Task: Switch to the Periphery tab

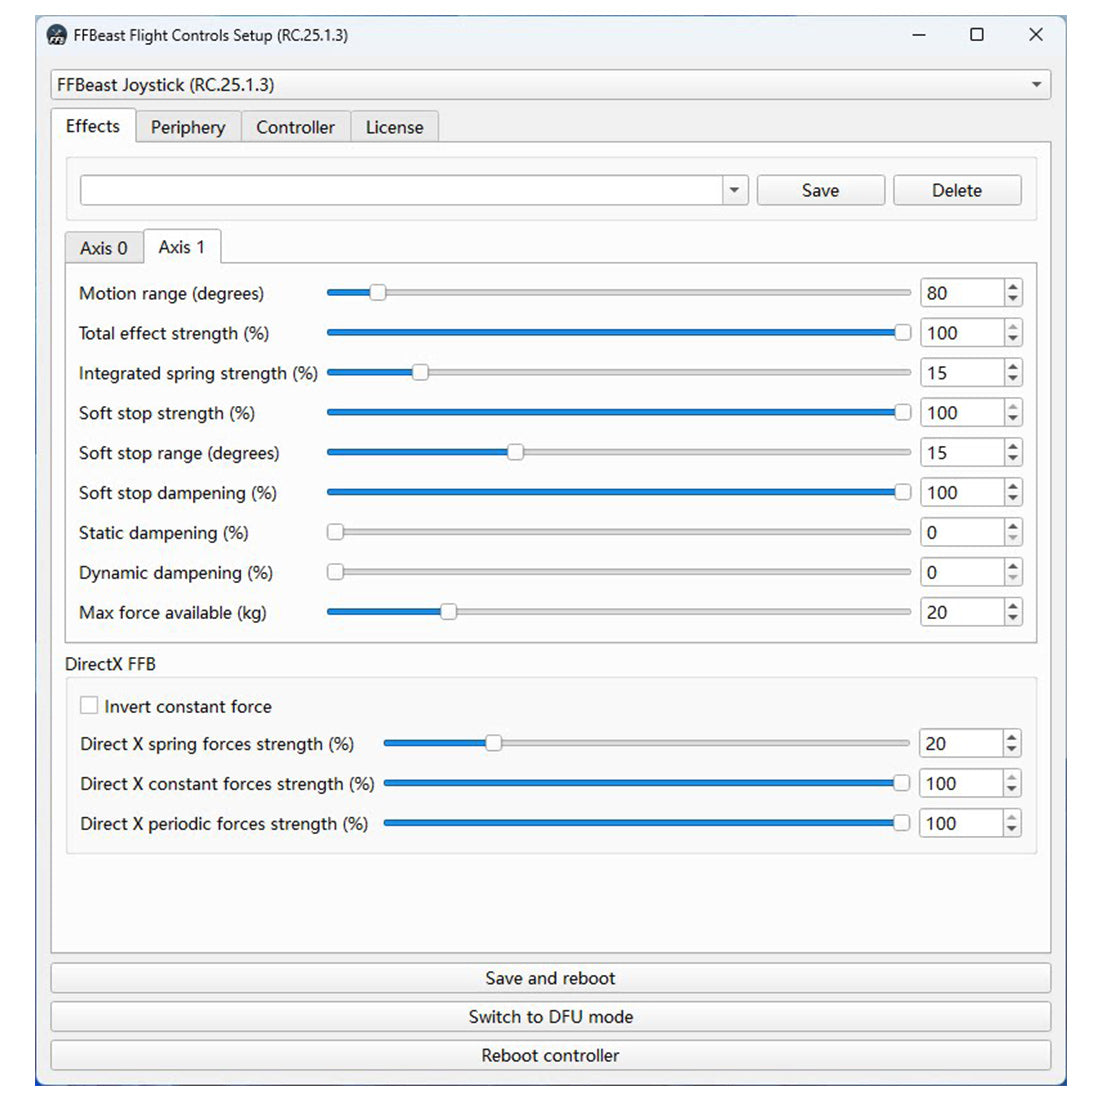Action: click(x=188, y=127)
